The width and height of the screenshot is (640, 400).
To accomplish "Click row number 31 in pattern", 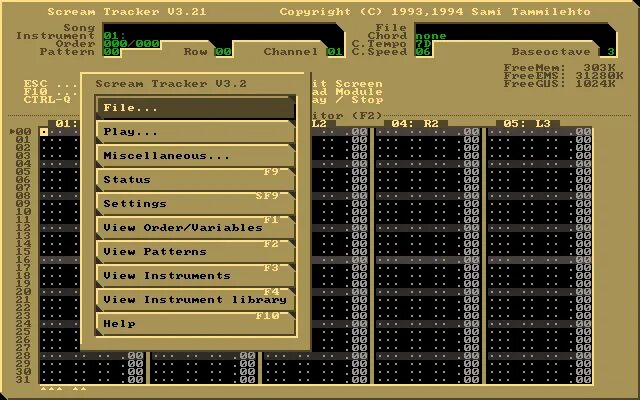I will [x=23, y=380].
